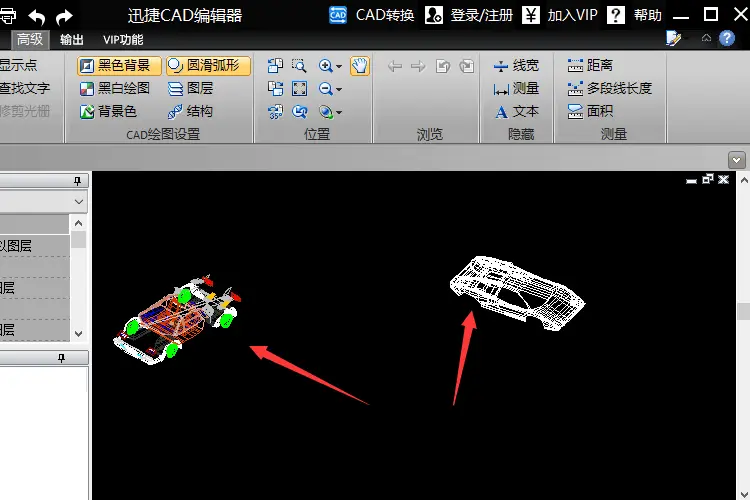Click the edit-note icon near the help button
750x500 pixels.
tap(673, 38)
